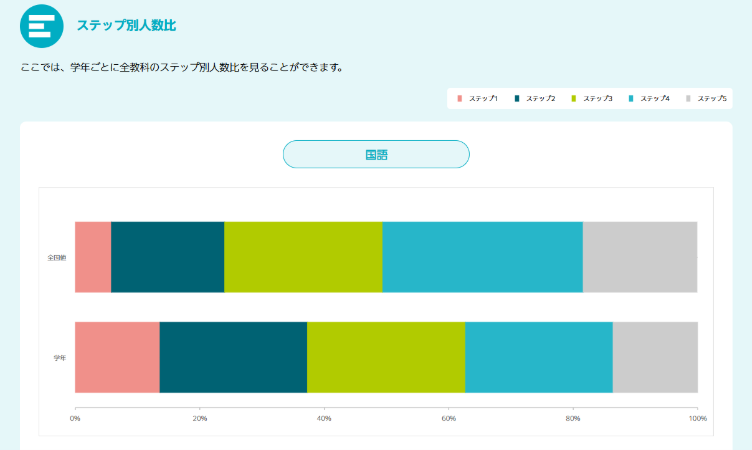Click the 100% axis tick label
This screenshot has height=450, width=752.
pos(698,418)
